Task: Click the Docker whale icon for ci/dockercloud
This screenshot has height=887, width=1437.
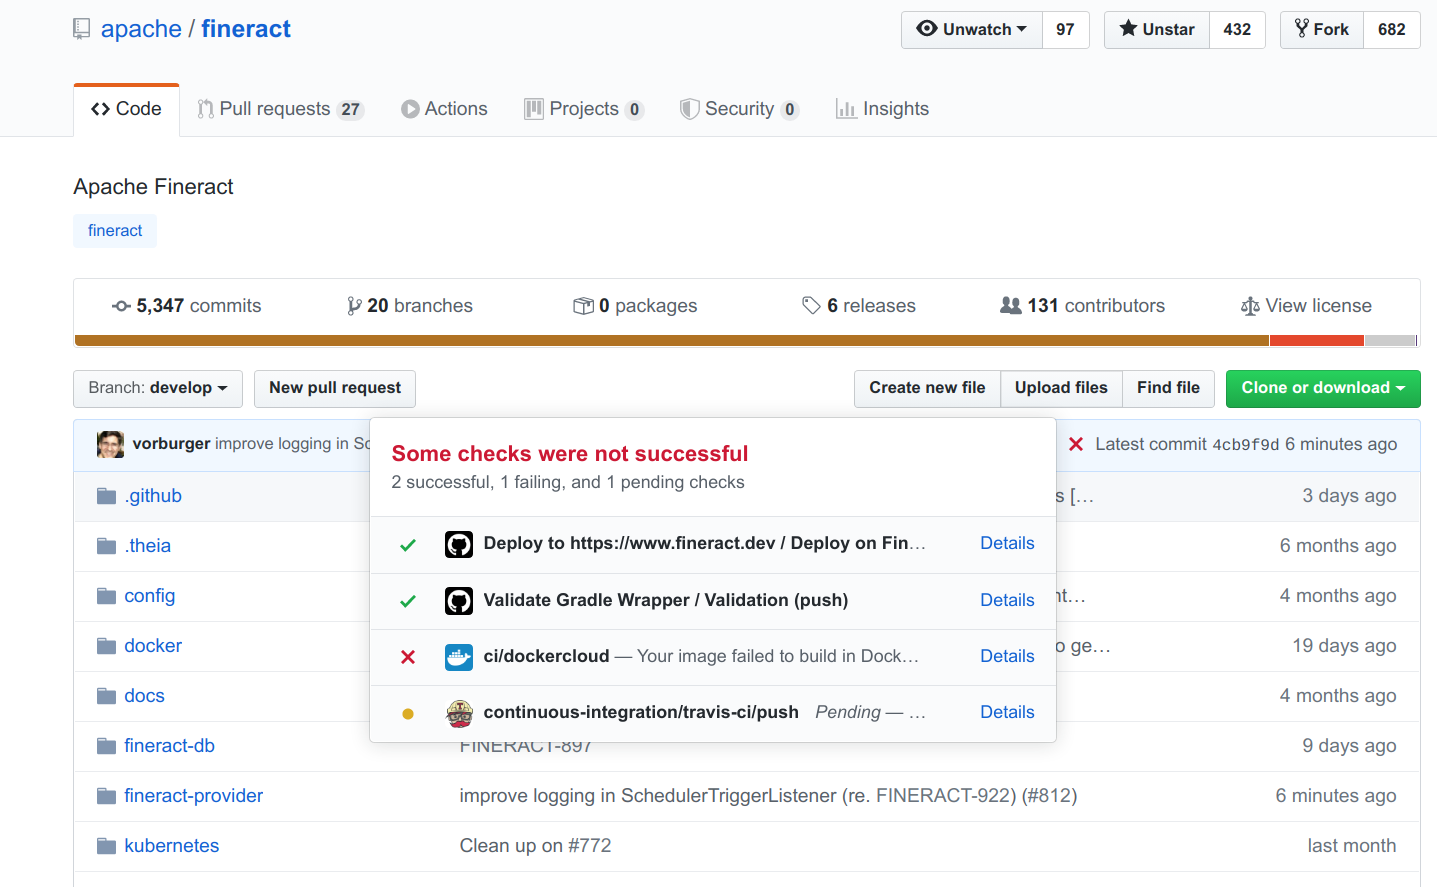Action: pyautogui.click(x=459, y=657)
